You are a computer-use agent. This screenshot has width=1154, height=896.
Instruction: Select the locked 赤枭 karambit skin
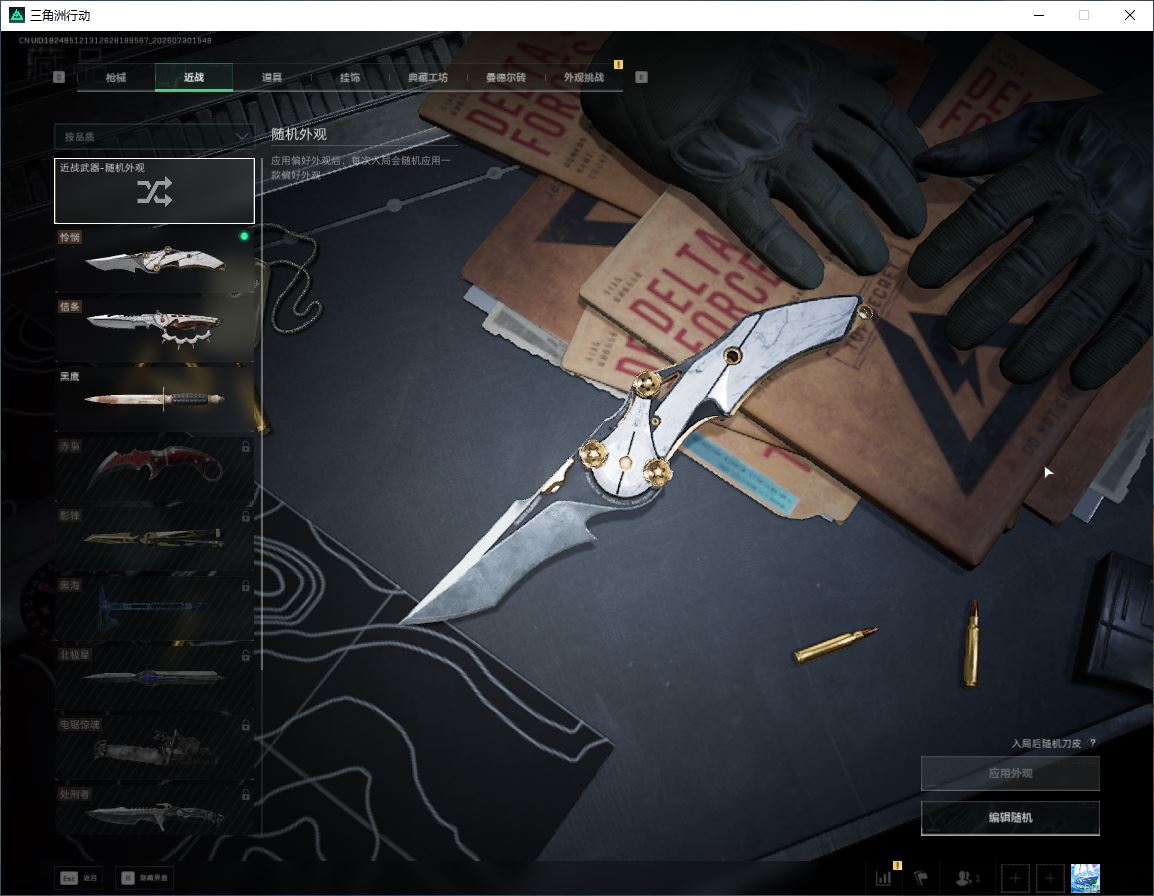pos(155,468)
